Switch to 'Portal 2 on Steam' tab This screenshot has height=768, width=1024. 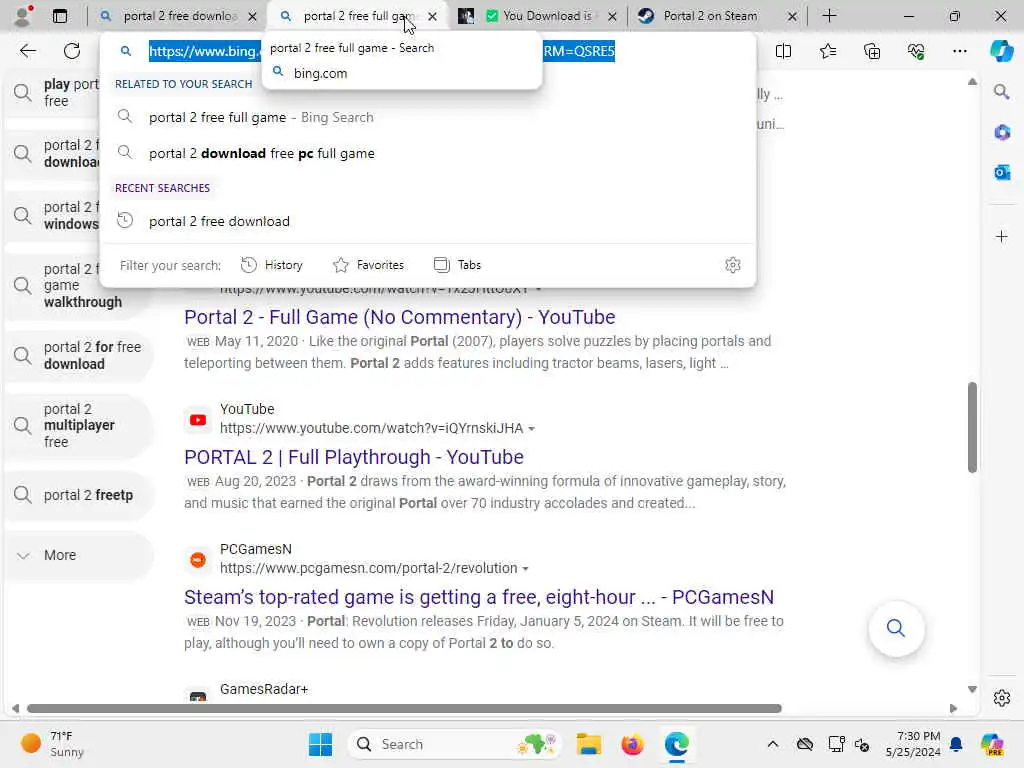[x=709, y=16]
